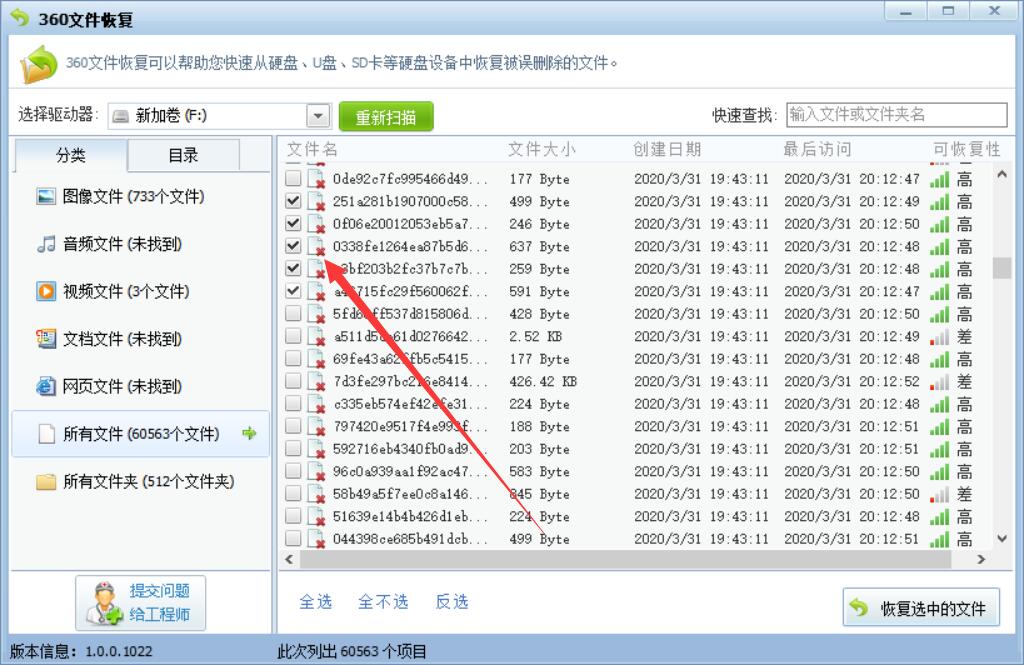Image resolution: width=1024 pixels, height=665 pixels.
Task: Click the engineer doctor icon
Action: 104,604
